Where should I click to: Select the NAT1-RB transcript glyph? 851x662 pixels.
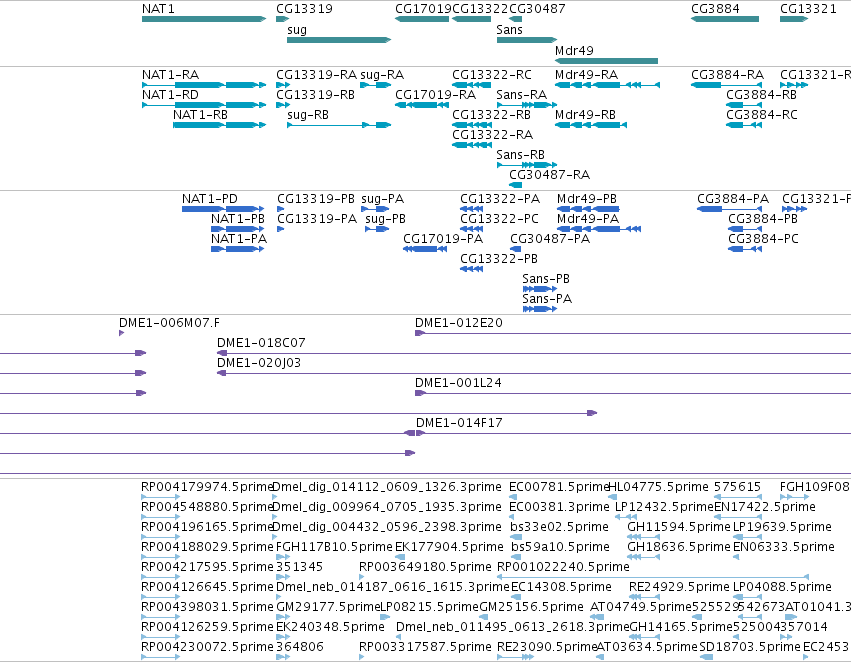pyautogui.click(x=219, y=125)
